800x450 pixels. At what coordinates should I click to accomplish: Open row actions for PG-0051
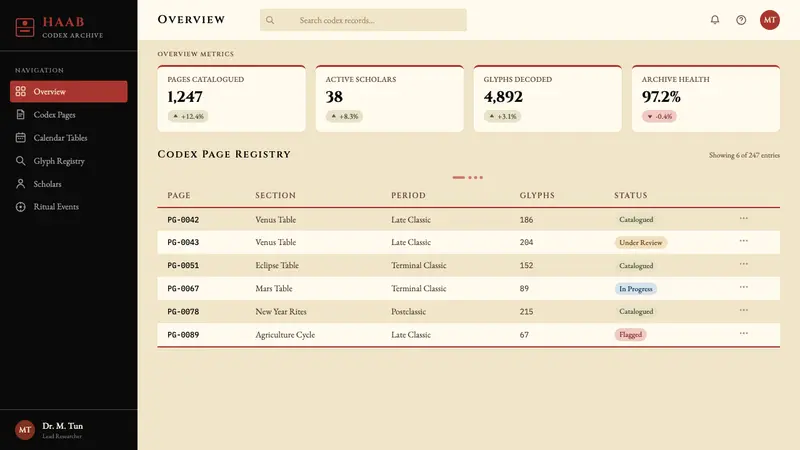743,264
